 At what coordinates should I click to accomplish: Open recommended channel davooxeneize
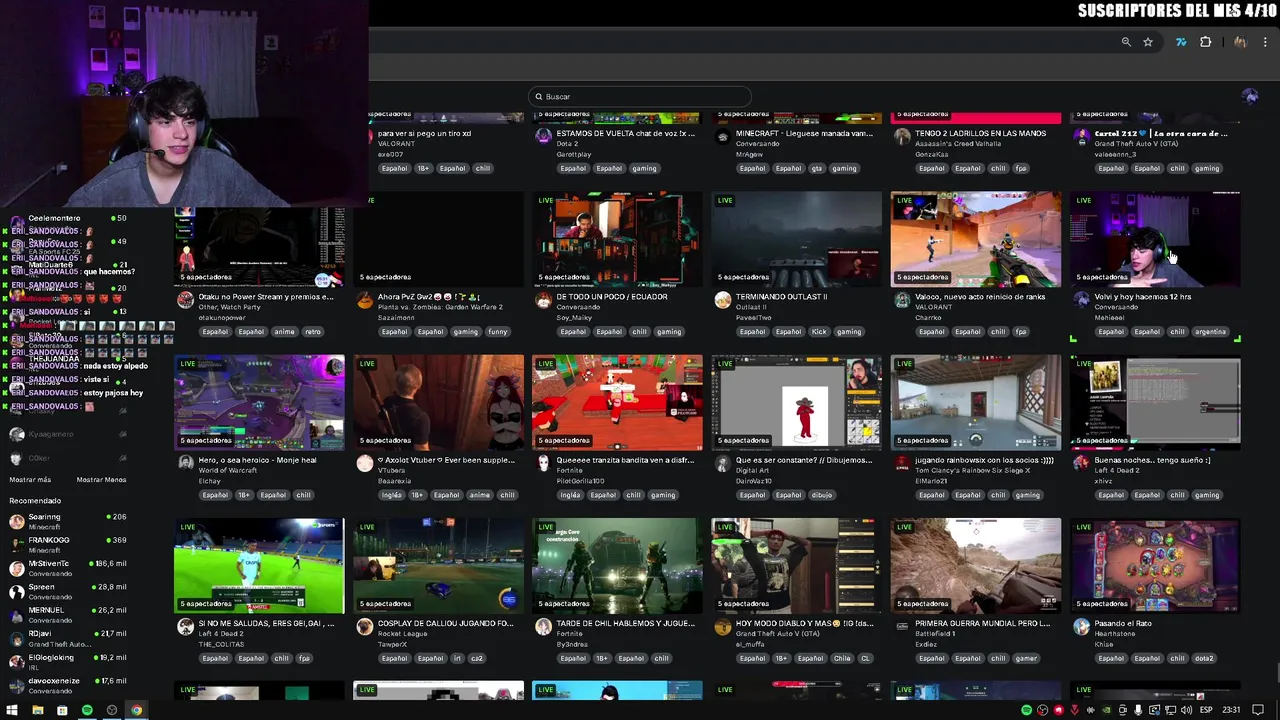67,685
